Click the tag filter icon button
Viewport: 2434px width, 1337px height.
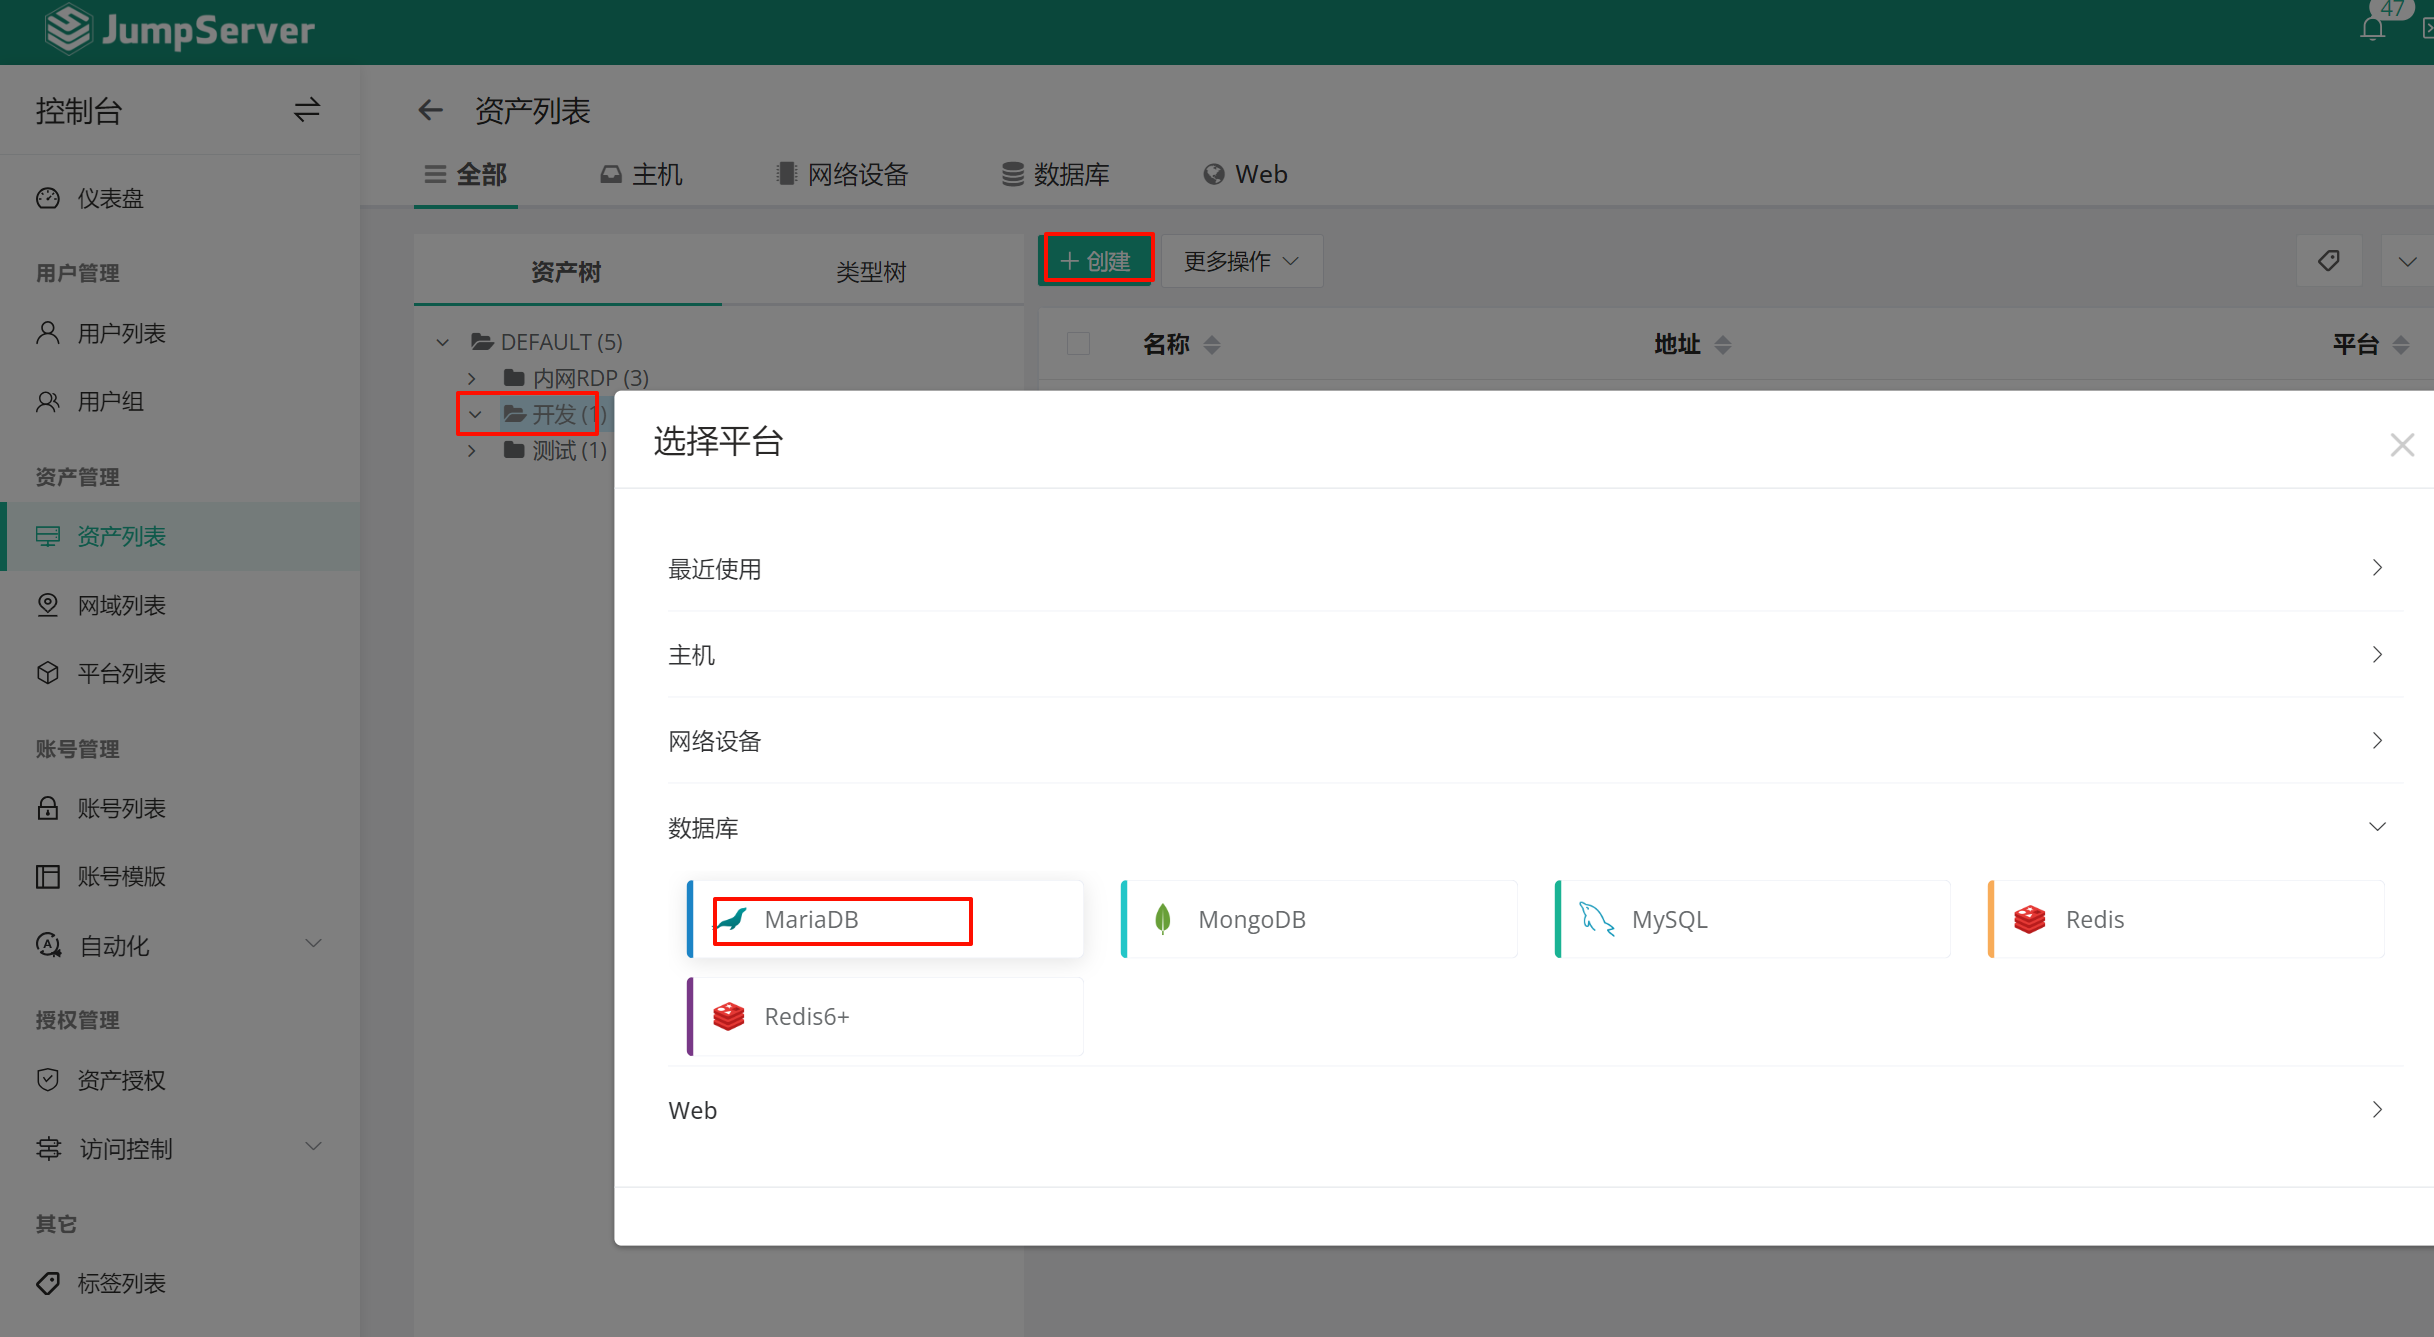tap(2329, 261)
